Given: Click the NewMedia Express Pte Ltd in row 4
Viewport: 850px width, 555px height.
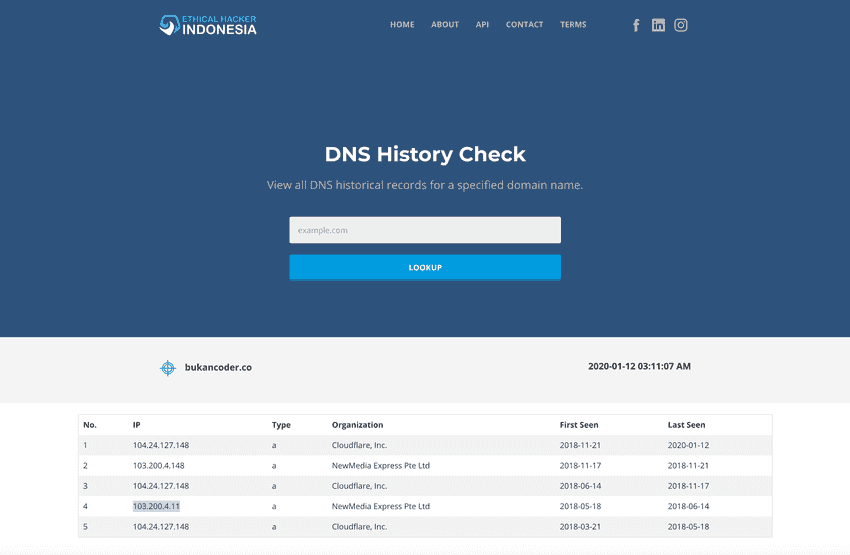Looking at the screenshot, I should tap(380, 506).
